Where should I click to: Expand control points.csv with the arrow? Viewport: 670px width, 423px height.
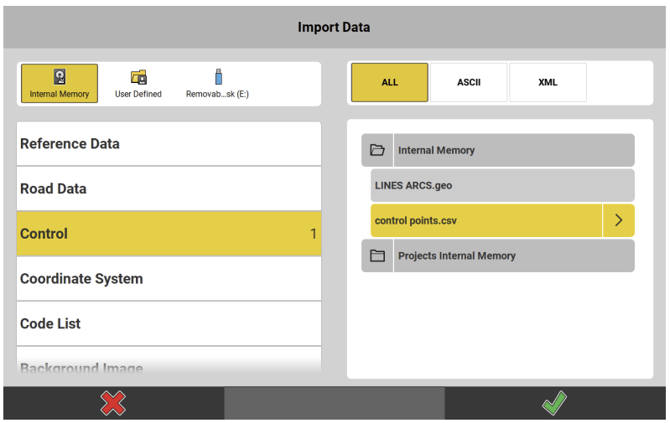click(x=618, y=221)
